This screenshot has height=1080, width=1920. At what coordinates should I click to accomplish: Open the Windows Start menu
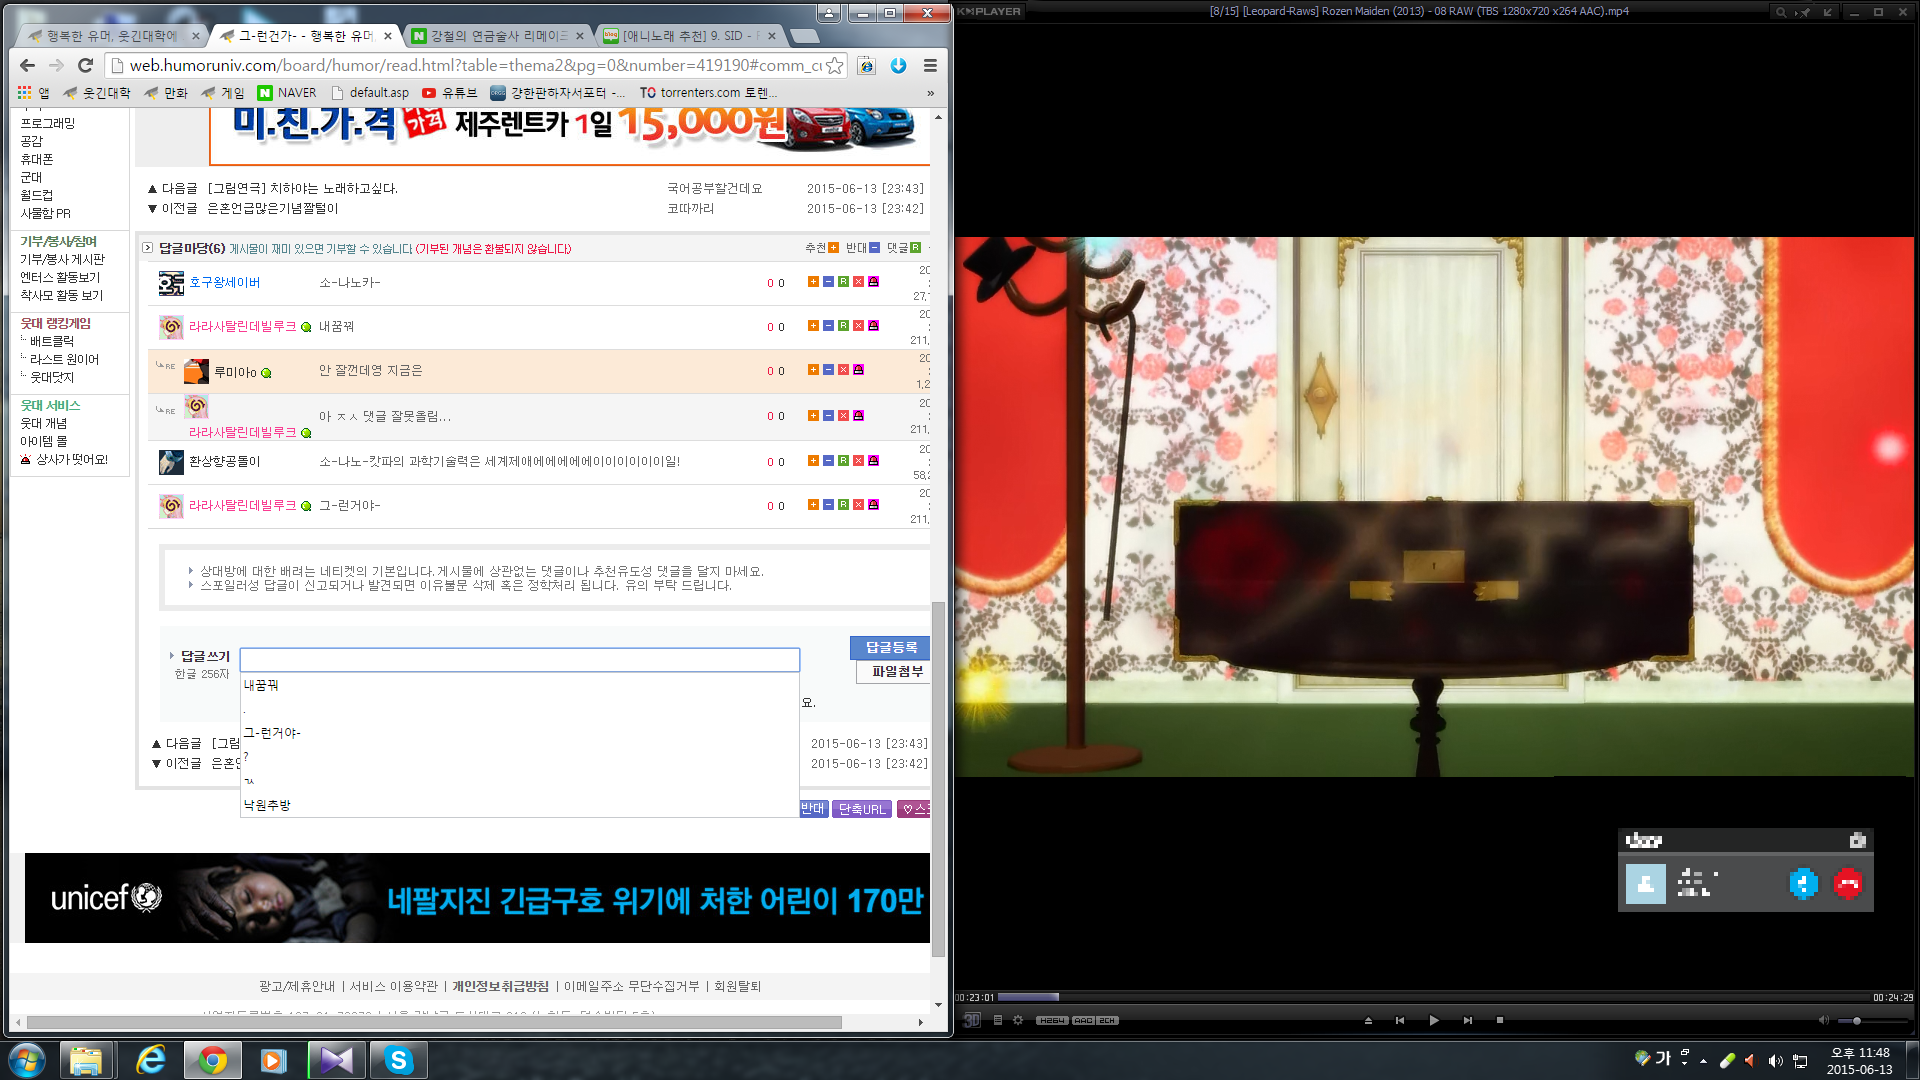[x=27, y=1060]
